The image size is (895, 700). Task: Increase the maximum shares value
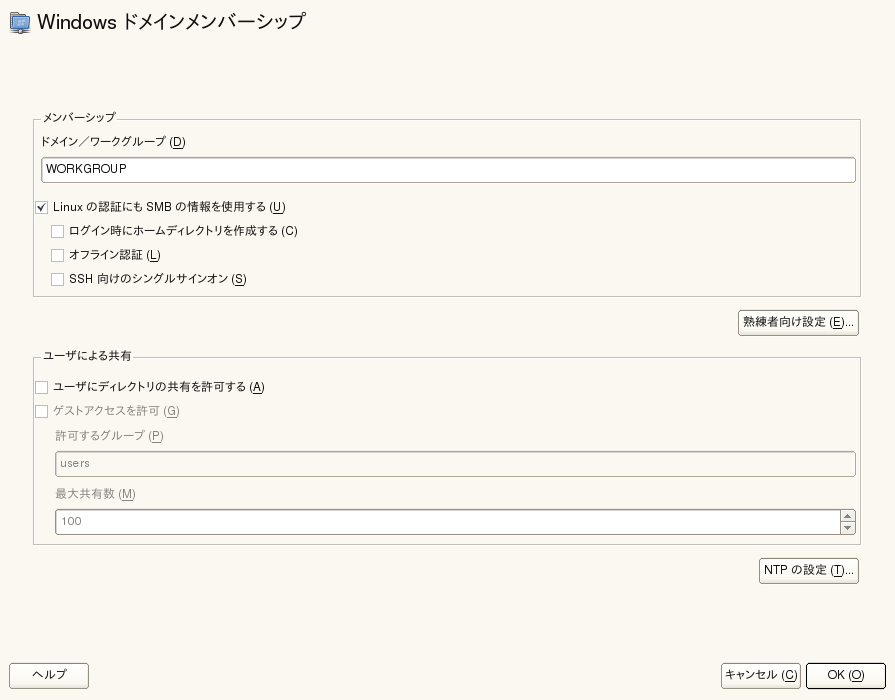click(848, 516)
